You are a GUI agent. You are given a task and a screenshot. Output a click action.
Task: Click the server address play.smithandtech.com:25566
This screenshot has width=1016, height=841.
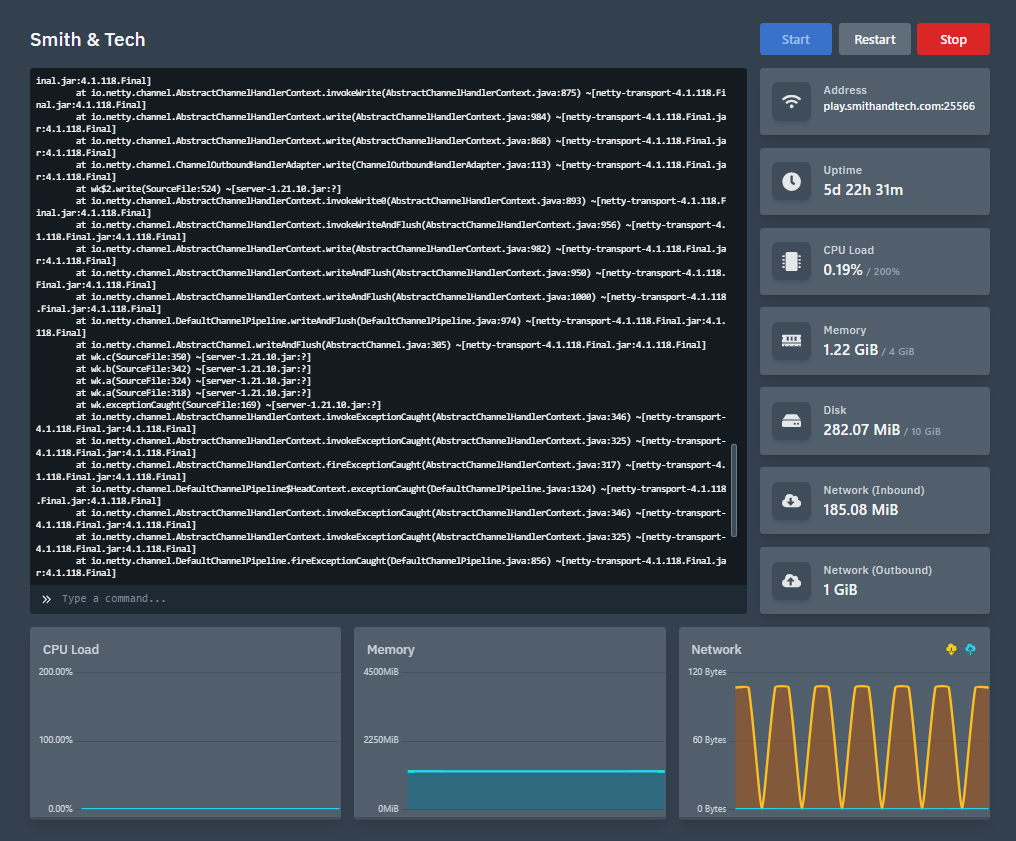coord(899,106)
